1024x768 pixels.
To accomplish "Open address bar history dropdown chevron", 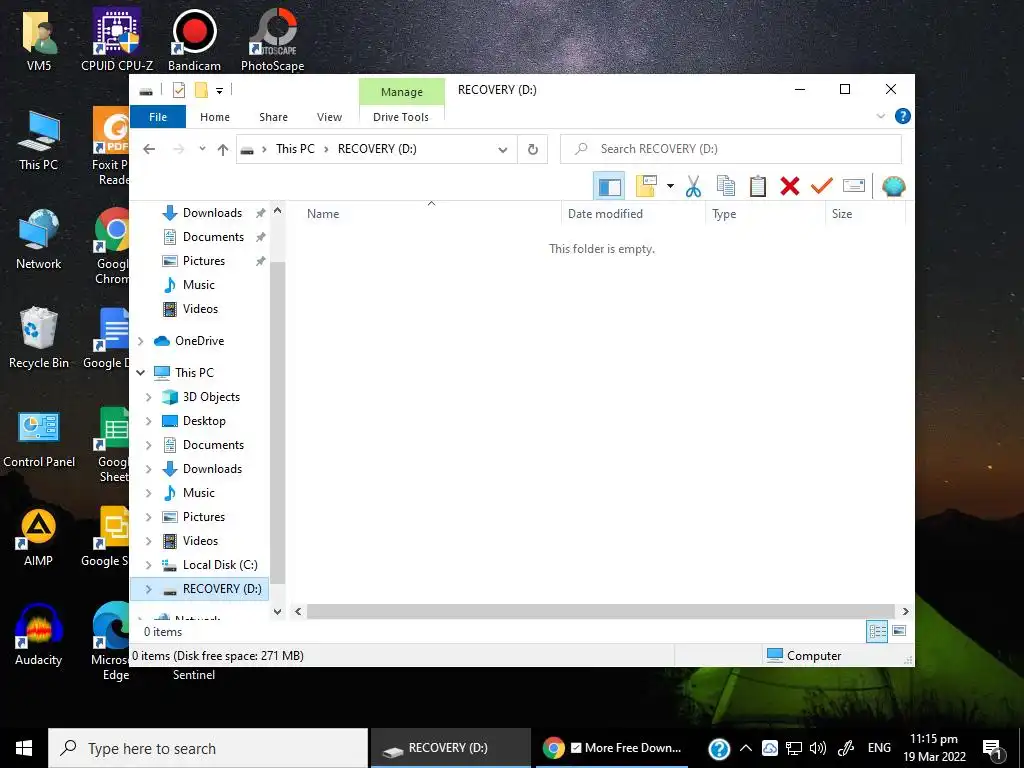I will pos(503,150).
